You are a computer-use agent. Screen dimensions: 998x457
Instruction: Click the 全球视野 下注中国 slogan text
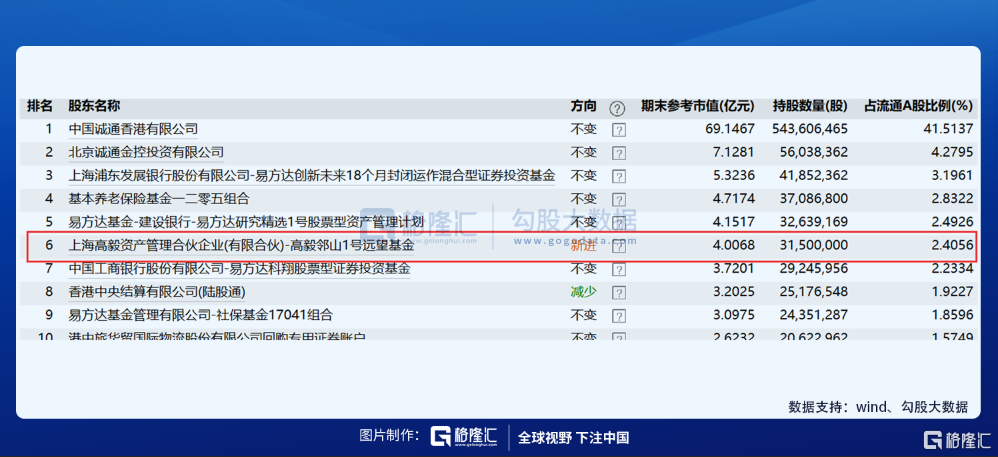(573, 437)
